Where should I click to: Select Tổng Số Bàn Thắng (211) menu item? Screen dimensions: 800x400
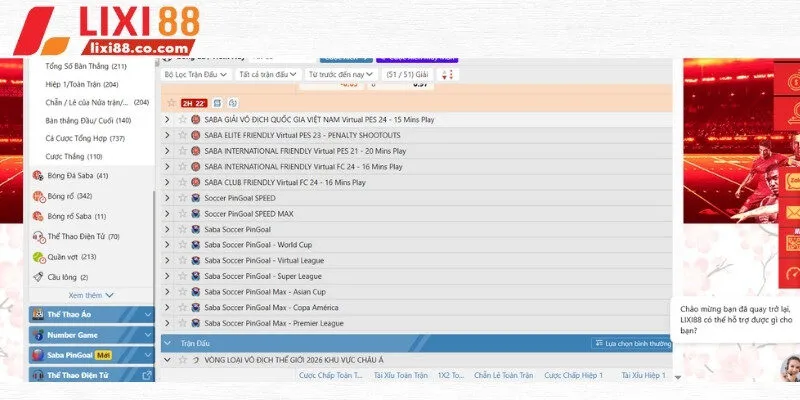(85, 66)
